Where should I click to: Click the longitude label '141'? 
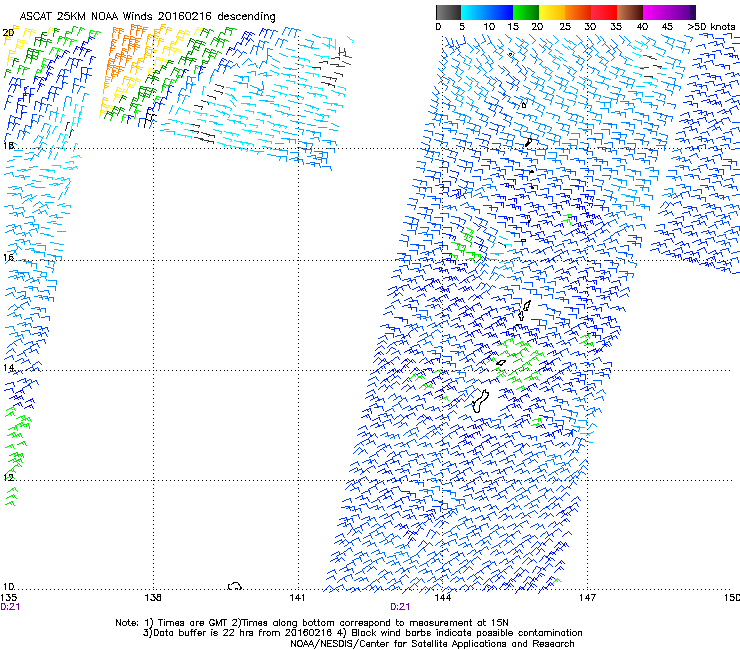297,598
